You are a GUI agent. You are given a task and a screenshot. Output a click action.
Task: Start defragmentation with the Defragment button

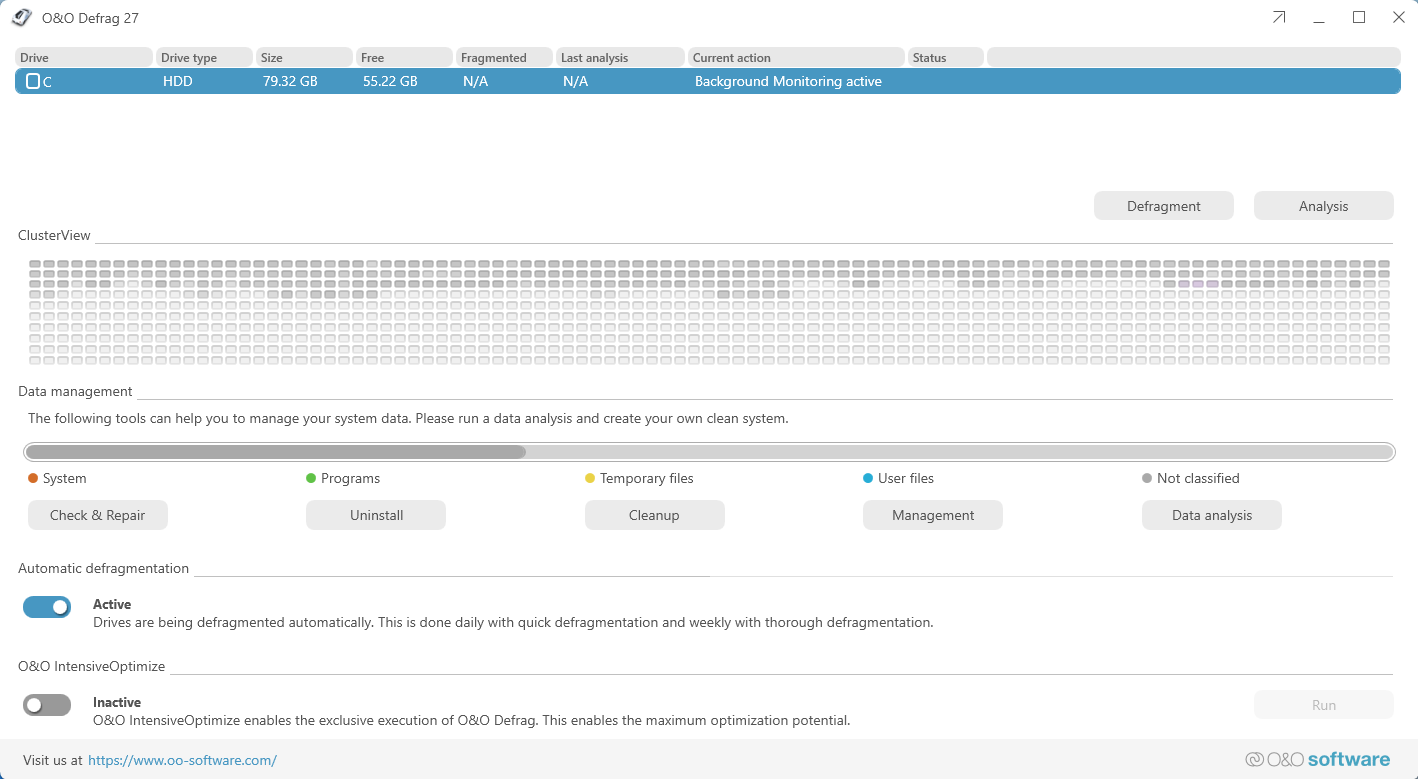pos(1164,206)
